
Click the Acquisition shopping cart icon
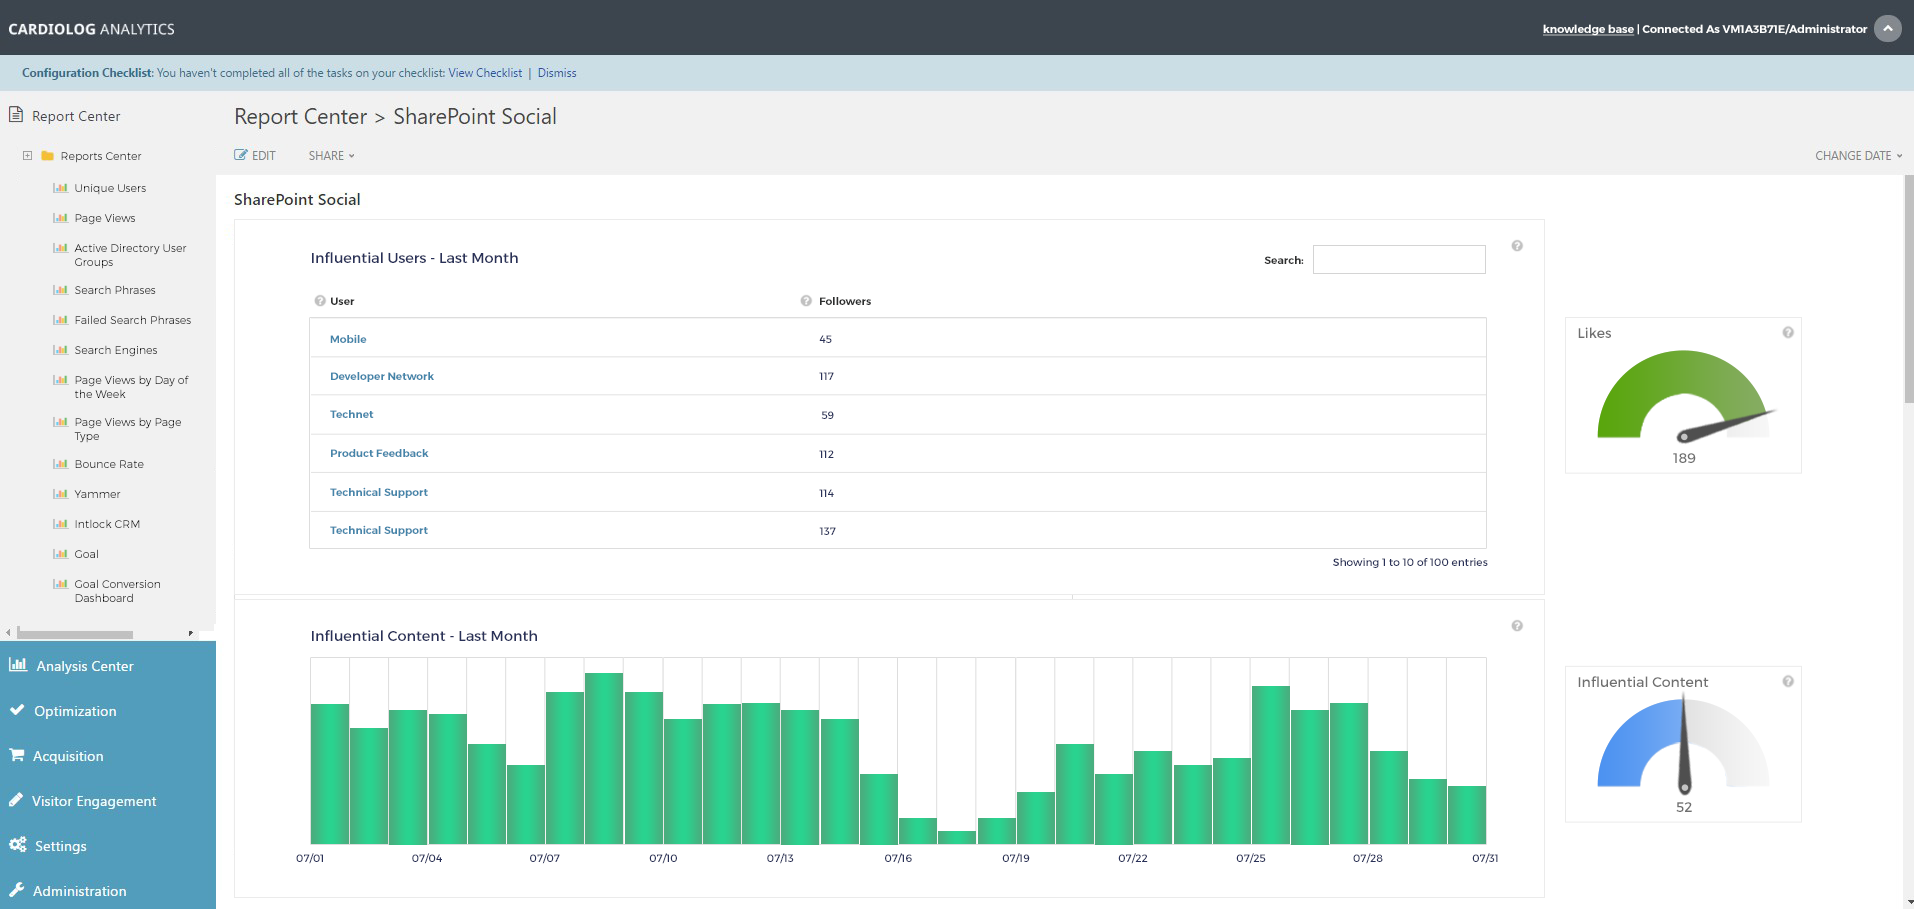click(17, 755)
